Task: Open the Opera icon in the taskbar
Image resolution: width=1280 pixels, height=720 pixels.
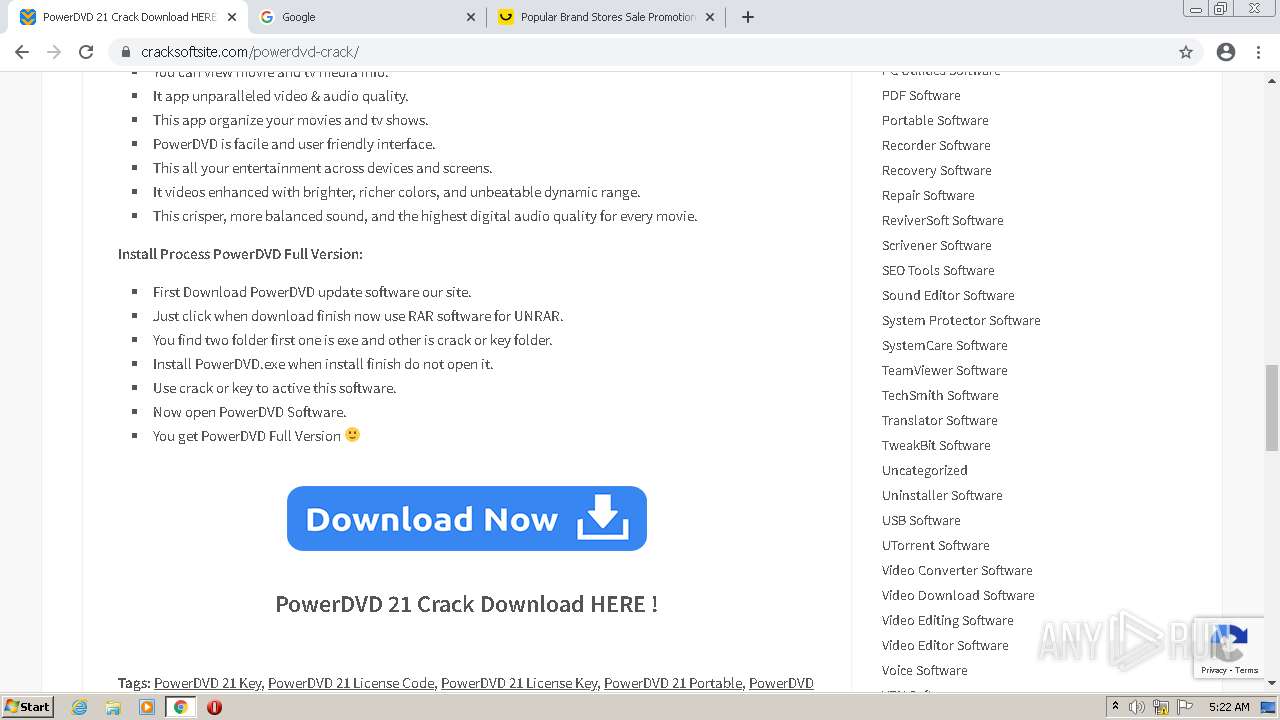Action: [x=214, y=707]
